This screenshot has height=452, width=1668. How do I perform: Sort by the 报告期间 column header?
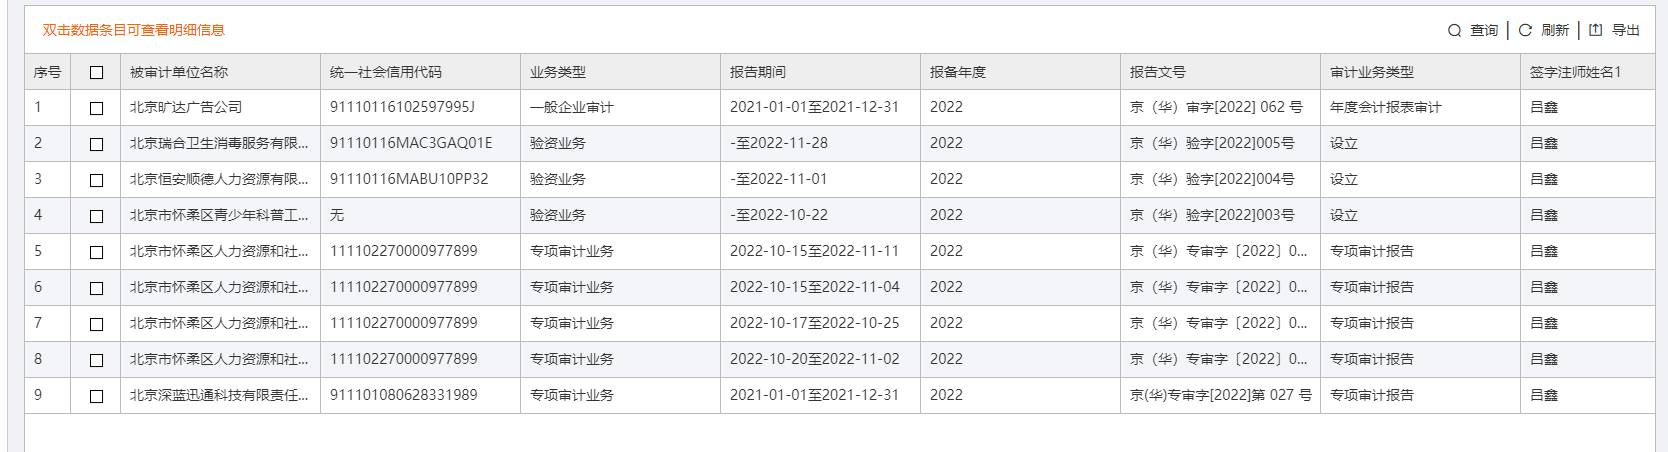click(758, 72)
